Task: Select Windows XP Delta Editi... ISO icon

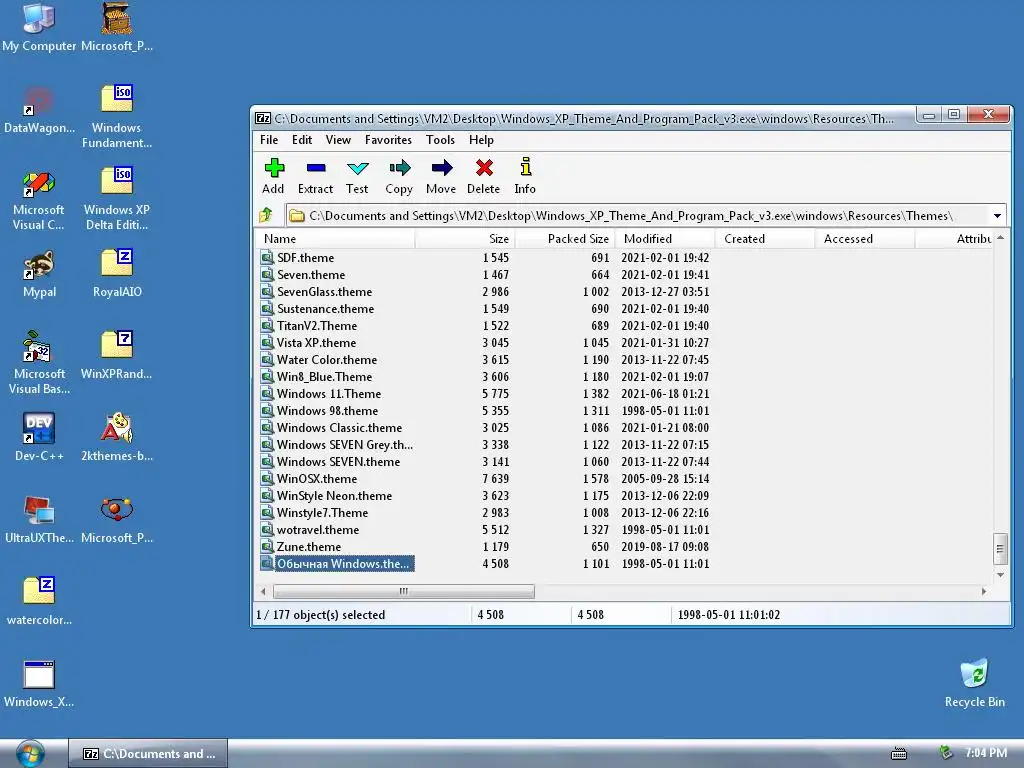Action: click(117, 199)
